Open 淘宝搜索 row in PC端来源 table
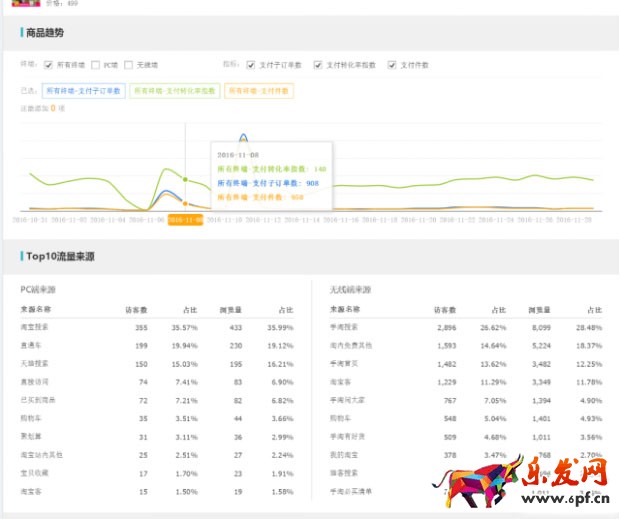The width and height of the screenshot is (620, 519). tap(35, 327)
